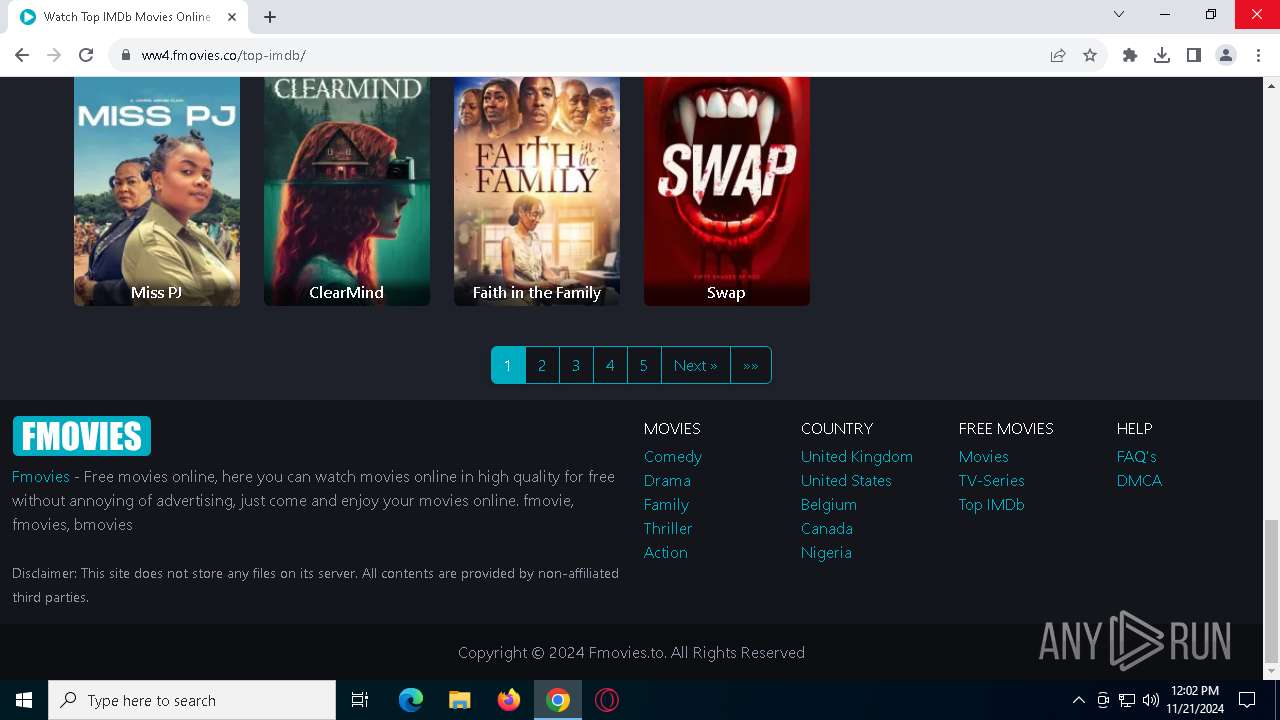Click the address bar URL field
Screen dimensions: 1280x720
click(x=580, y=55)
